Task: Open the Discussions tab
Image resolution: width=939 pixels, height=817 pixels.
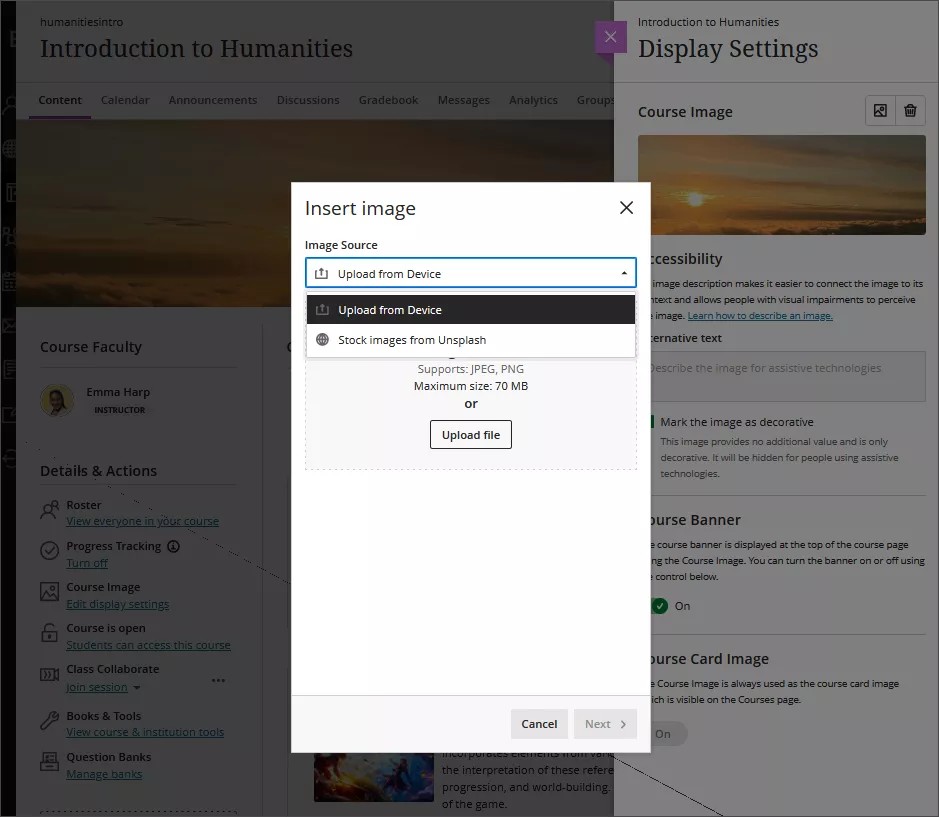Action: (308, 100)
